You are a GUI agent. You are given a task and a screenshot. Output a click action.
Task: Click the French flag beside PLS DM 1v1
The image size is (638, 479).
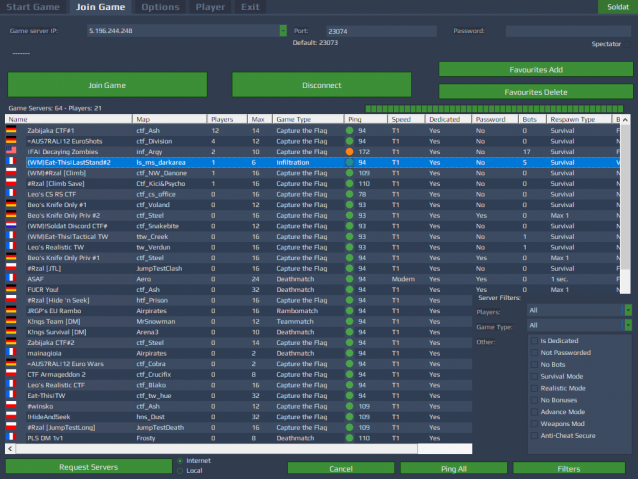11,438
